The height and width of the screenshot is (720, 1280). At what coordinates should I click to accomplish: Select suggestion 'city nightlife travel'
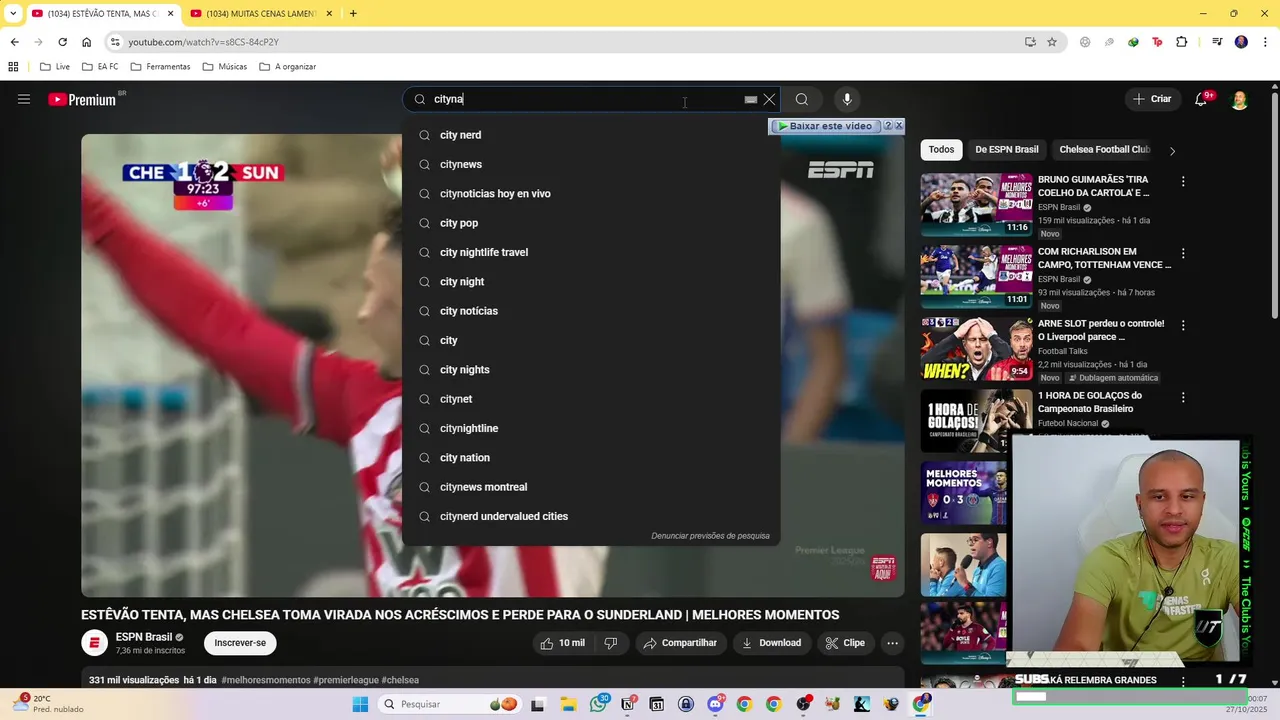[x=591, y=252]
